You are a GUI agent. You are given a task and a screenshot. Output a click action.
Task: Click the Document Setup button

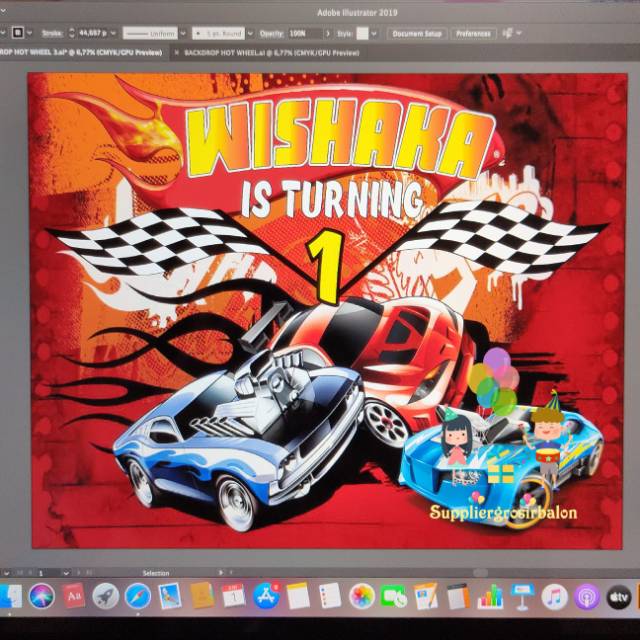[417, 33]
